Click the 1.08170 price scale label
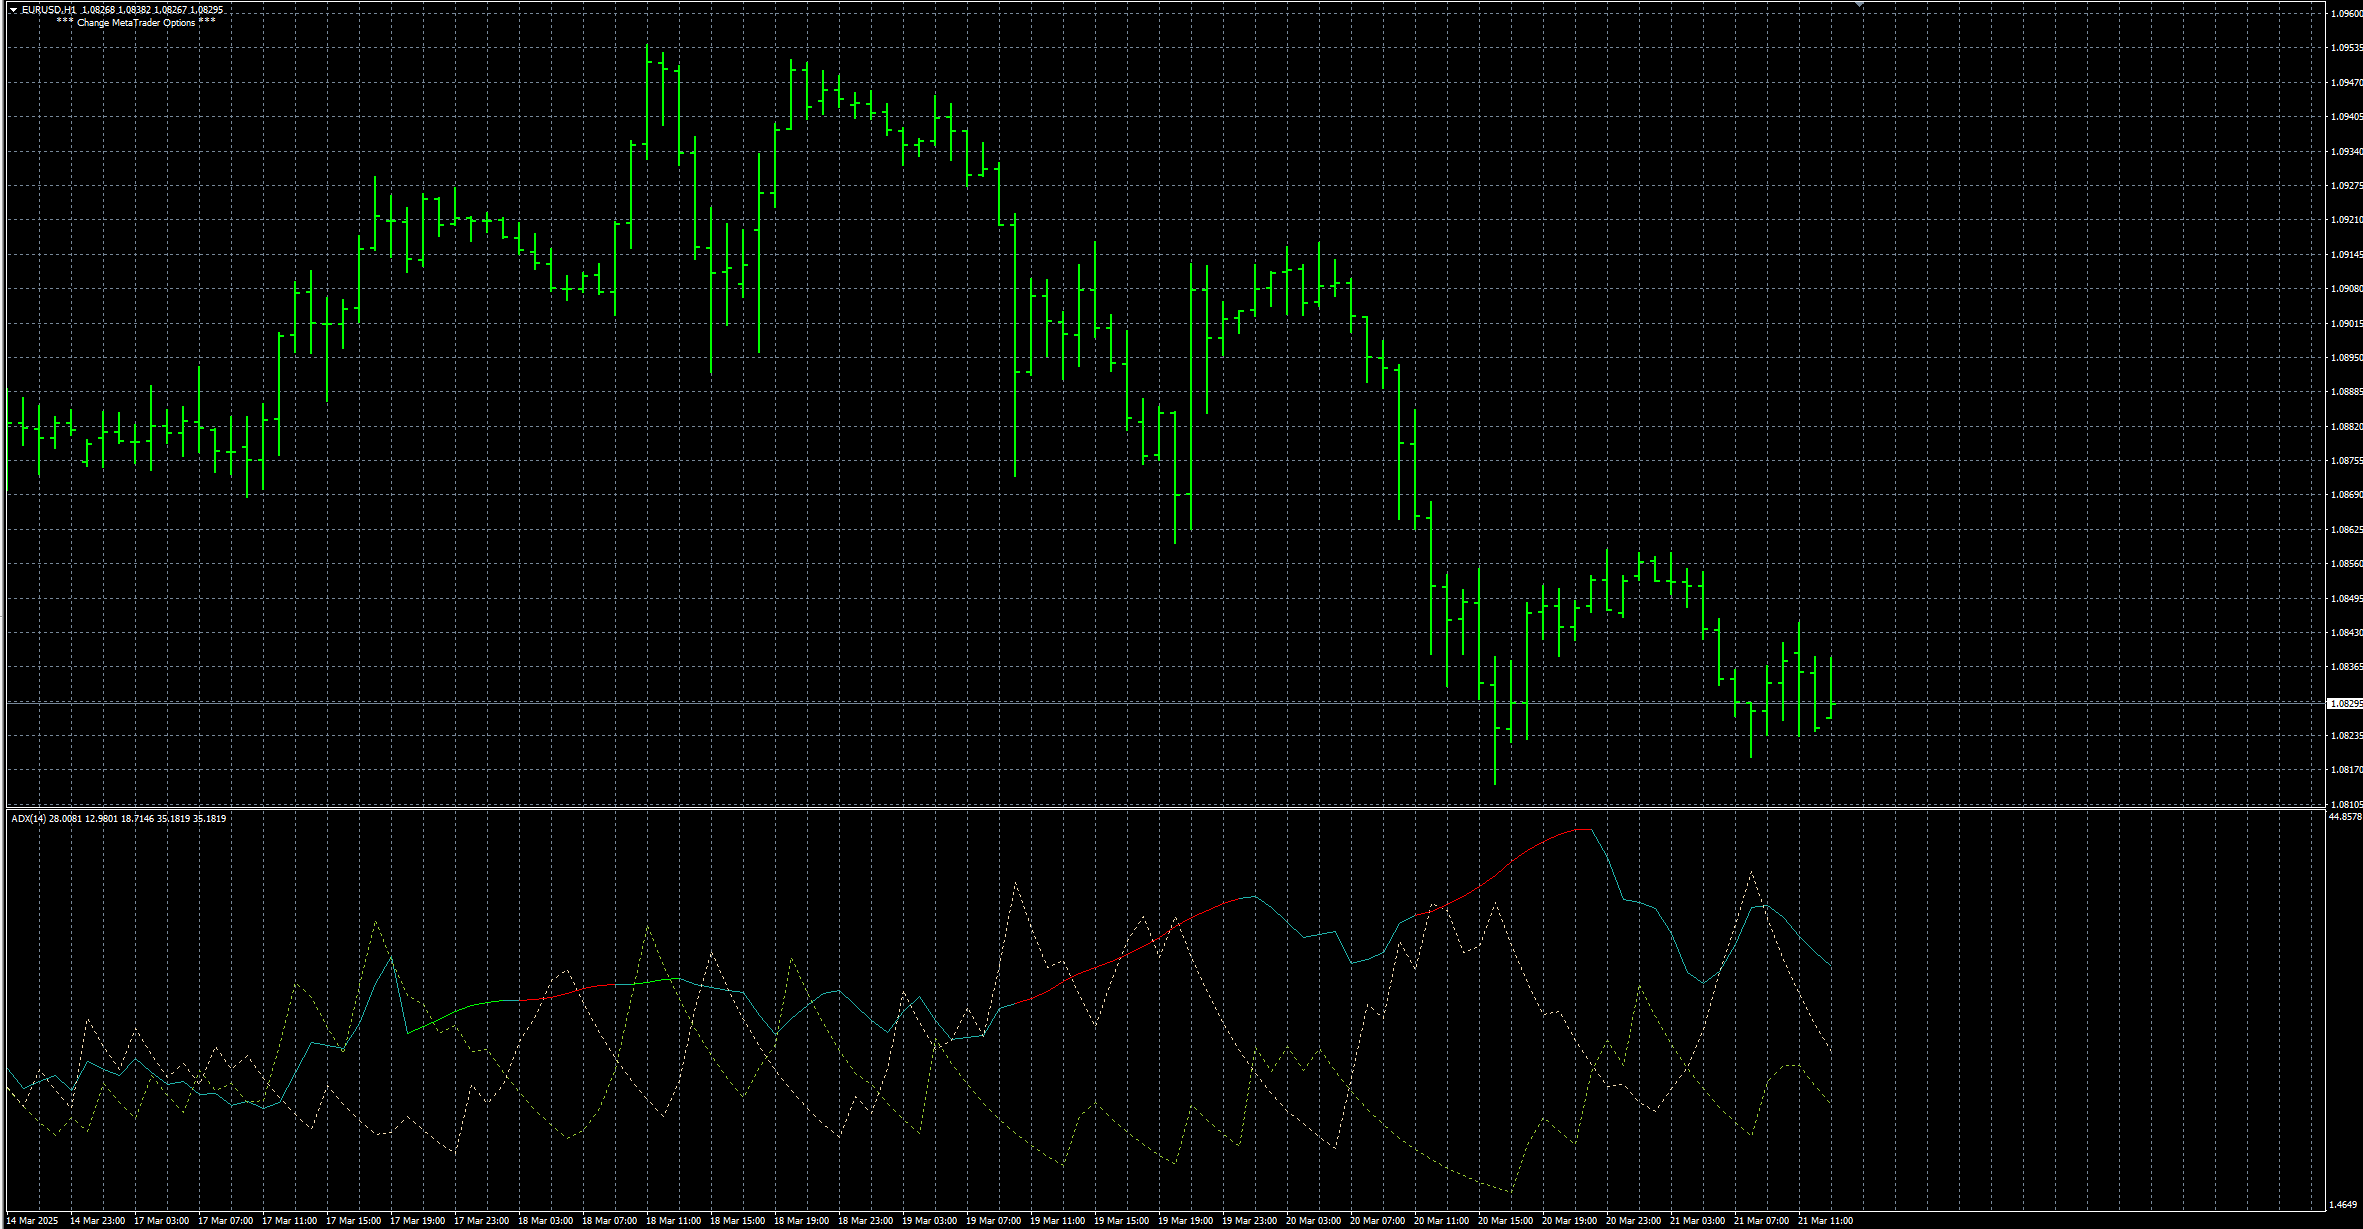Screen dimensions: 2363x1229 click(x=2346, y=770)
